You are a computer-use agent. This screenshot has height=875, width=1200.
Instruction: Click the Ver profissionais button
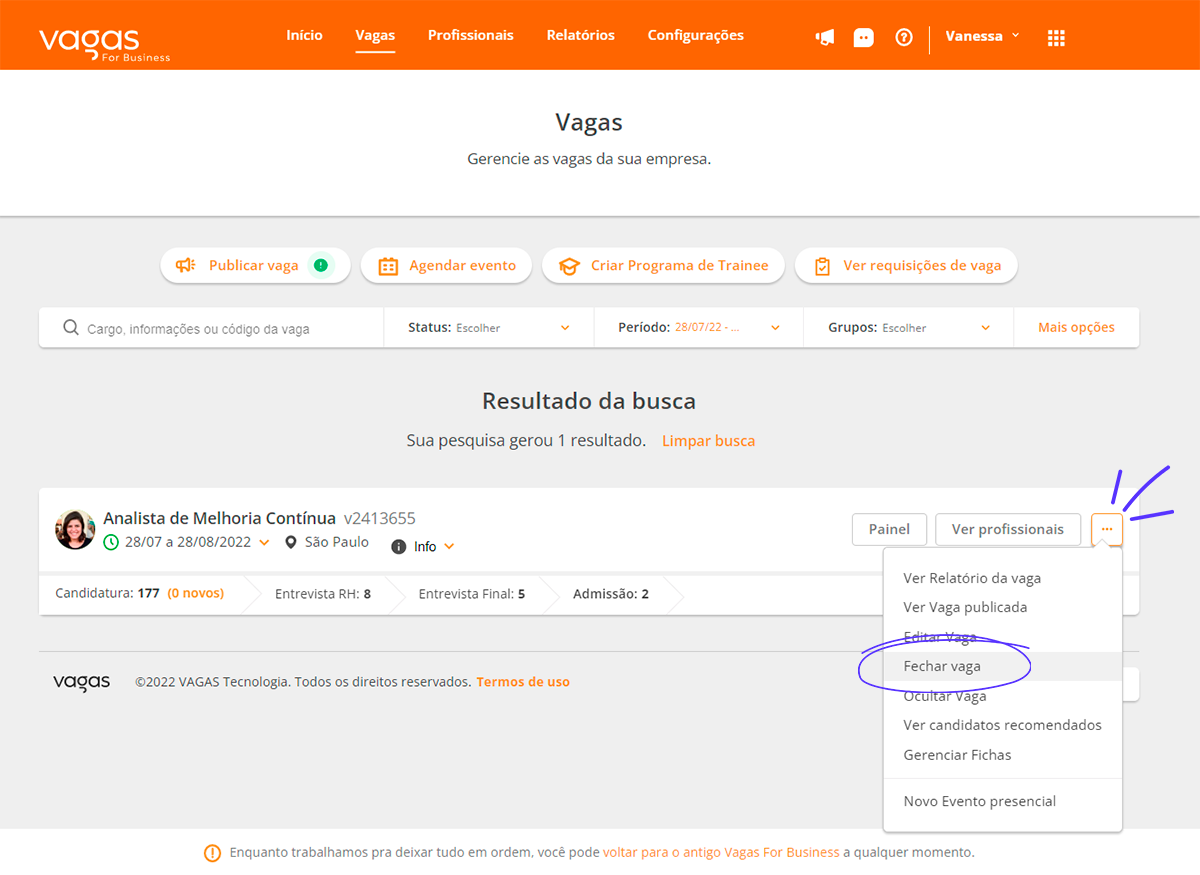click(1008, 529)
